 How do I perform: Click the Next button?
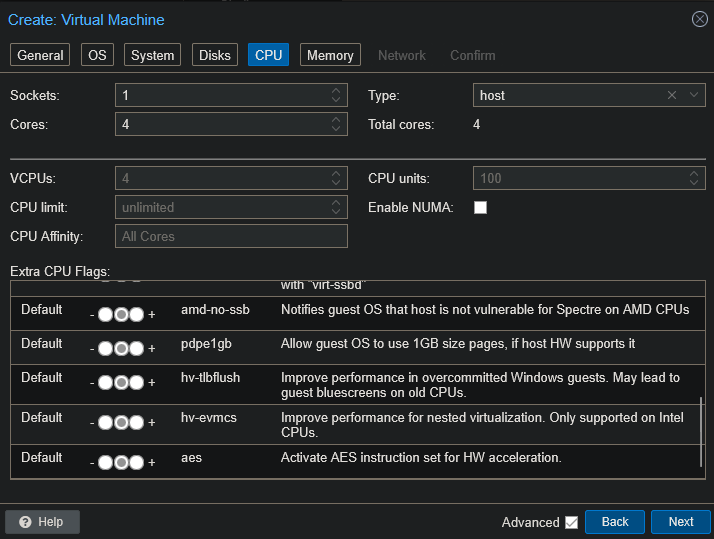tap(680, 522)
